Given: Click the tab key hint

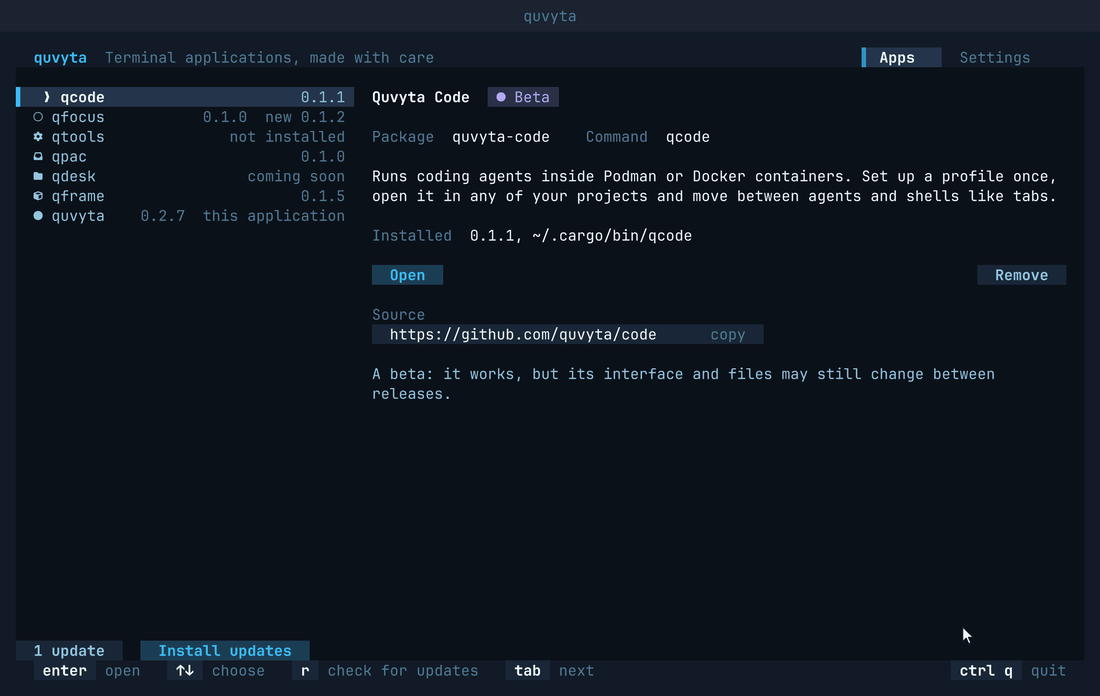Looking at the screenshot, I should pyautogui.click(x=528, y=670).
